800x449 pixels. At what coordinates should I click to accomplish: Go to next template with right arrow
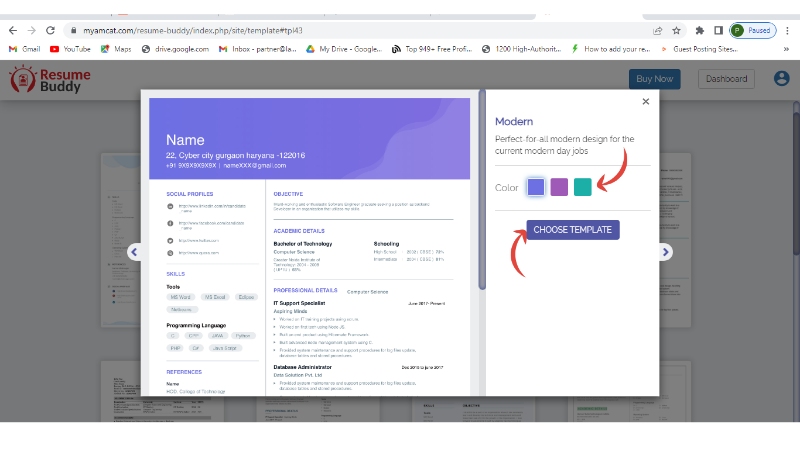(665, 252)
